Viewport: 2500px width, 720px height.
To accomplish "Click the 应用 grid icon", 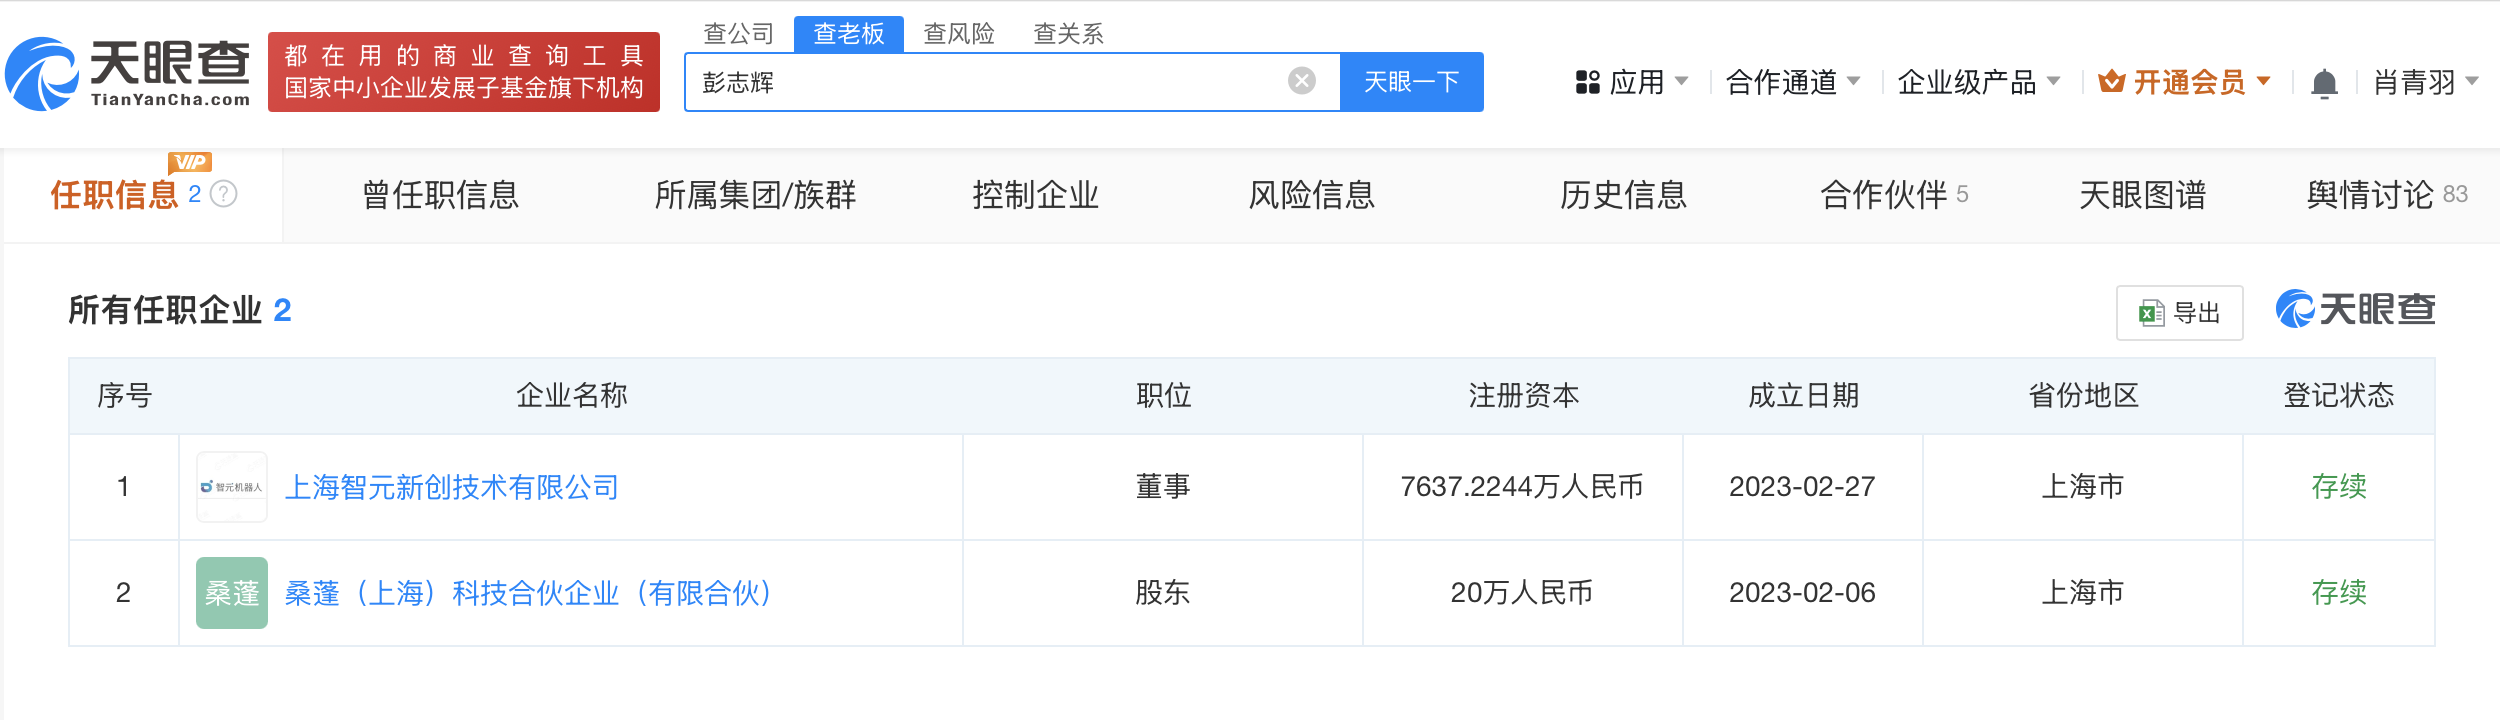I will pos(1587,82).
